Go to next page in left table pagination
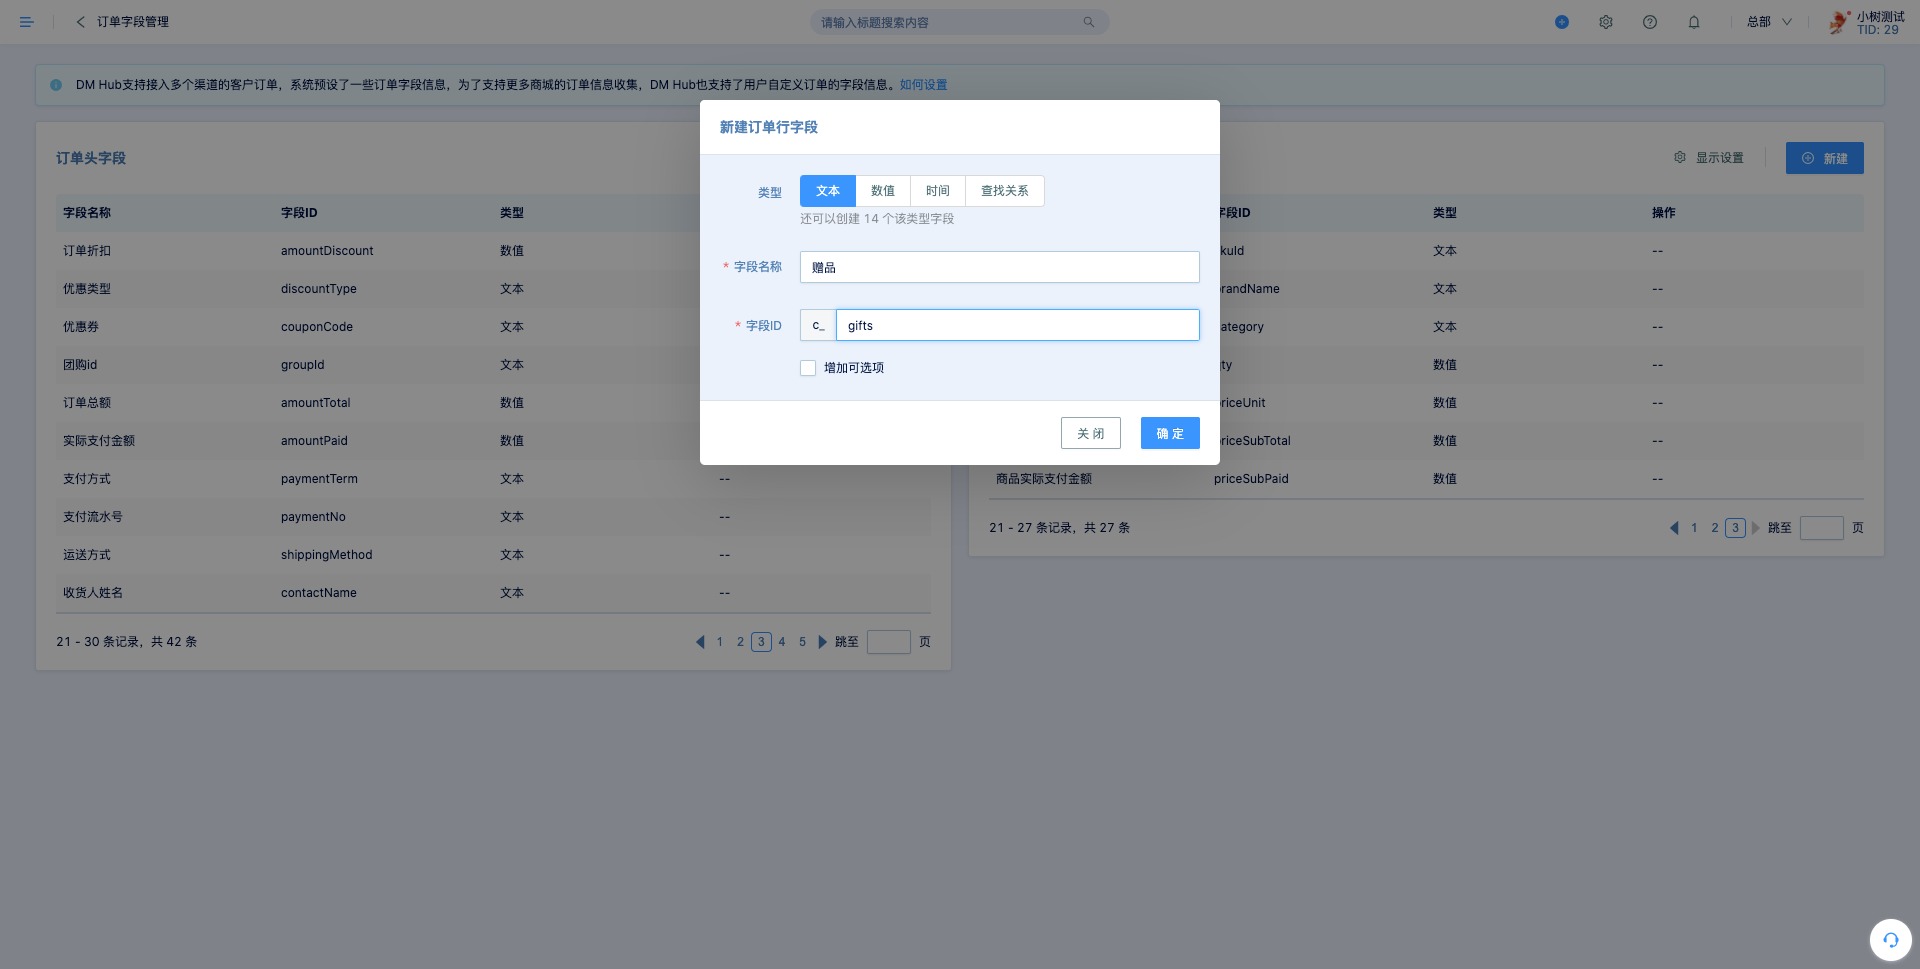The image size is (1920, 969). [822, 642]
